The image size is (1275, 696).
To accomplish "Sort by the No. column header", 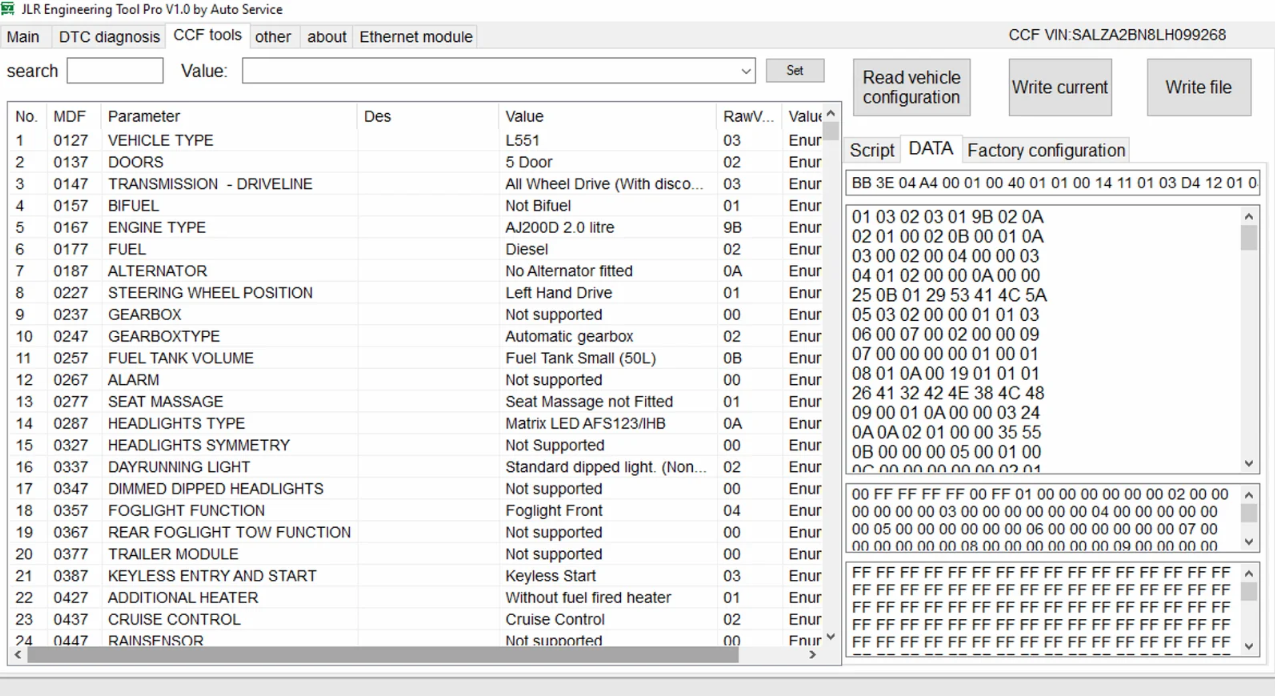I will 27,116.
